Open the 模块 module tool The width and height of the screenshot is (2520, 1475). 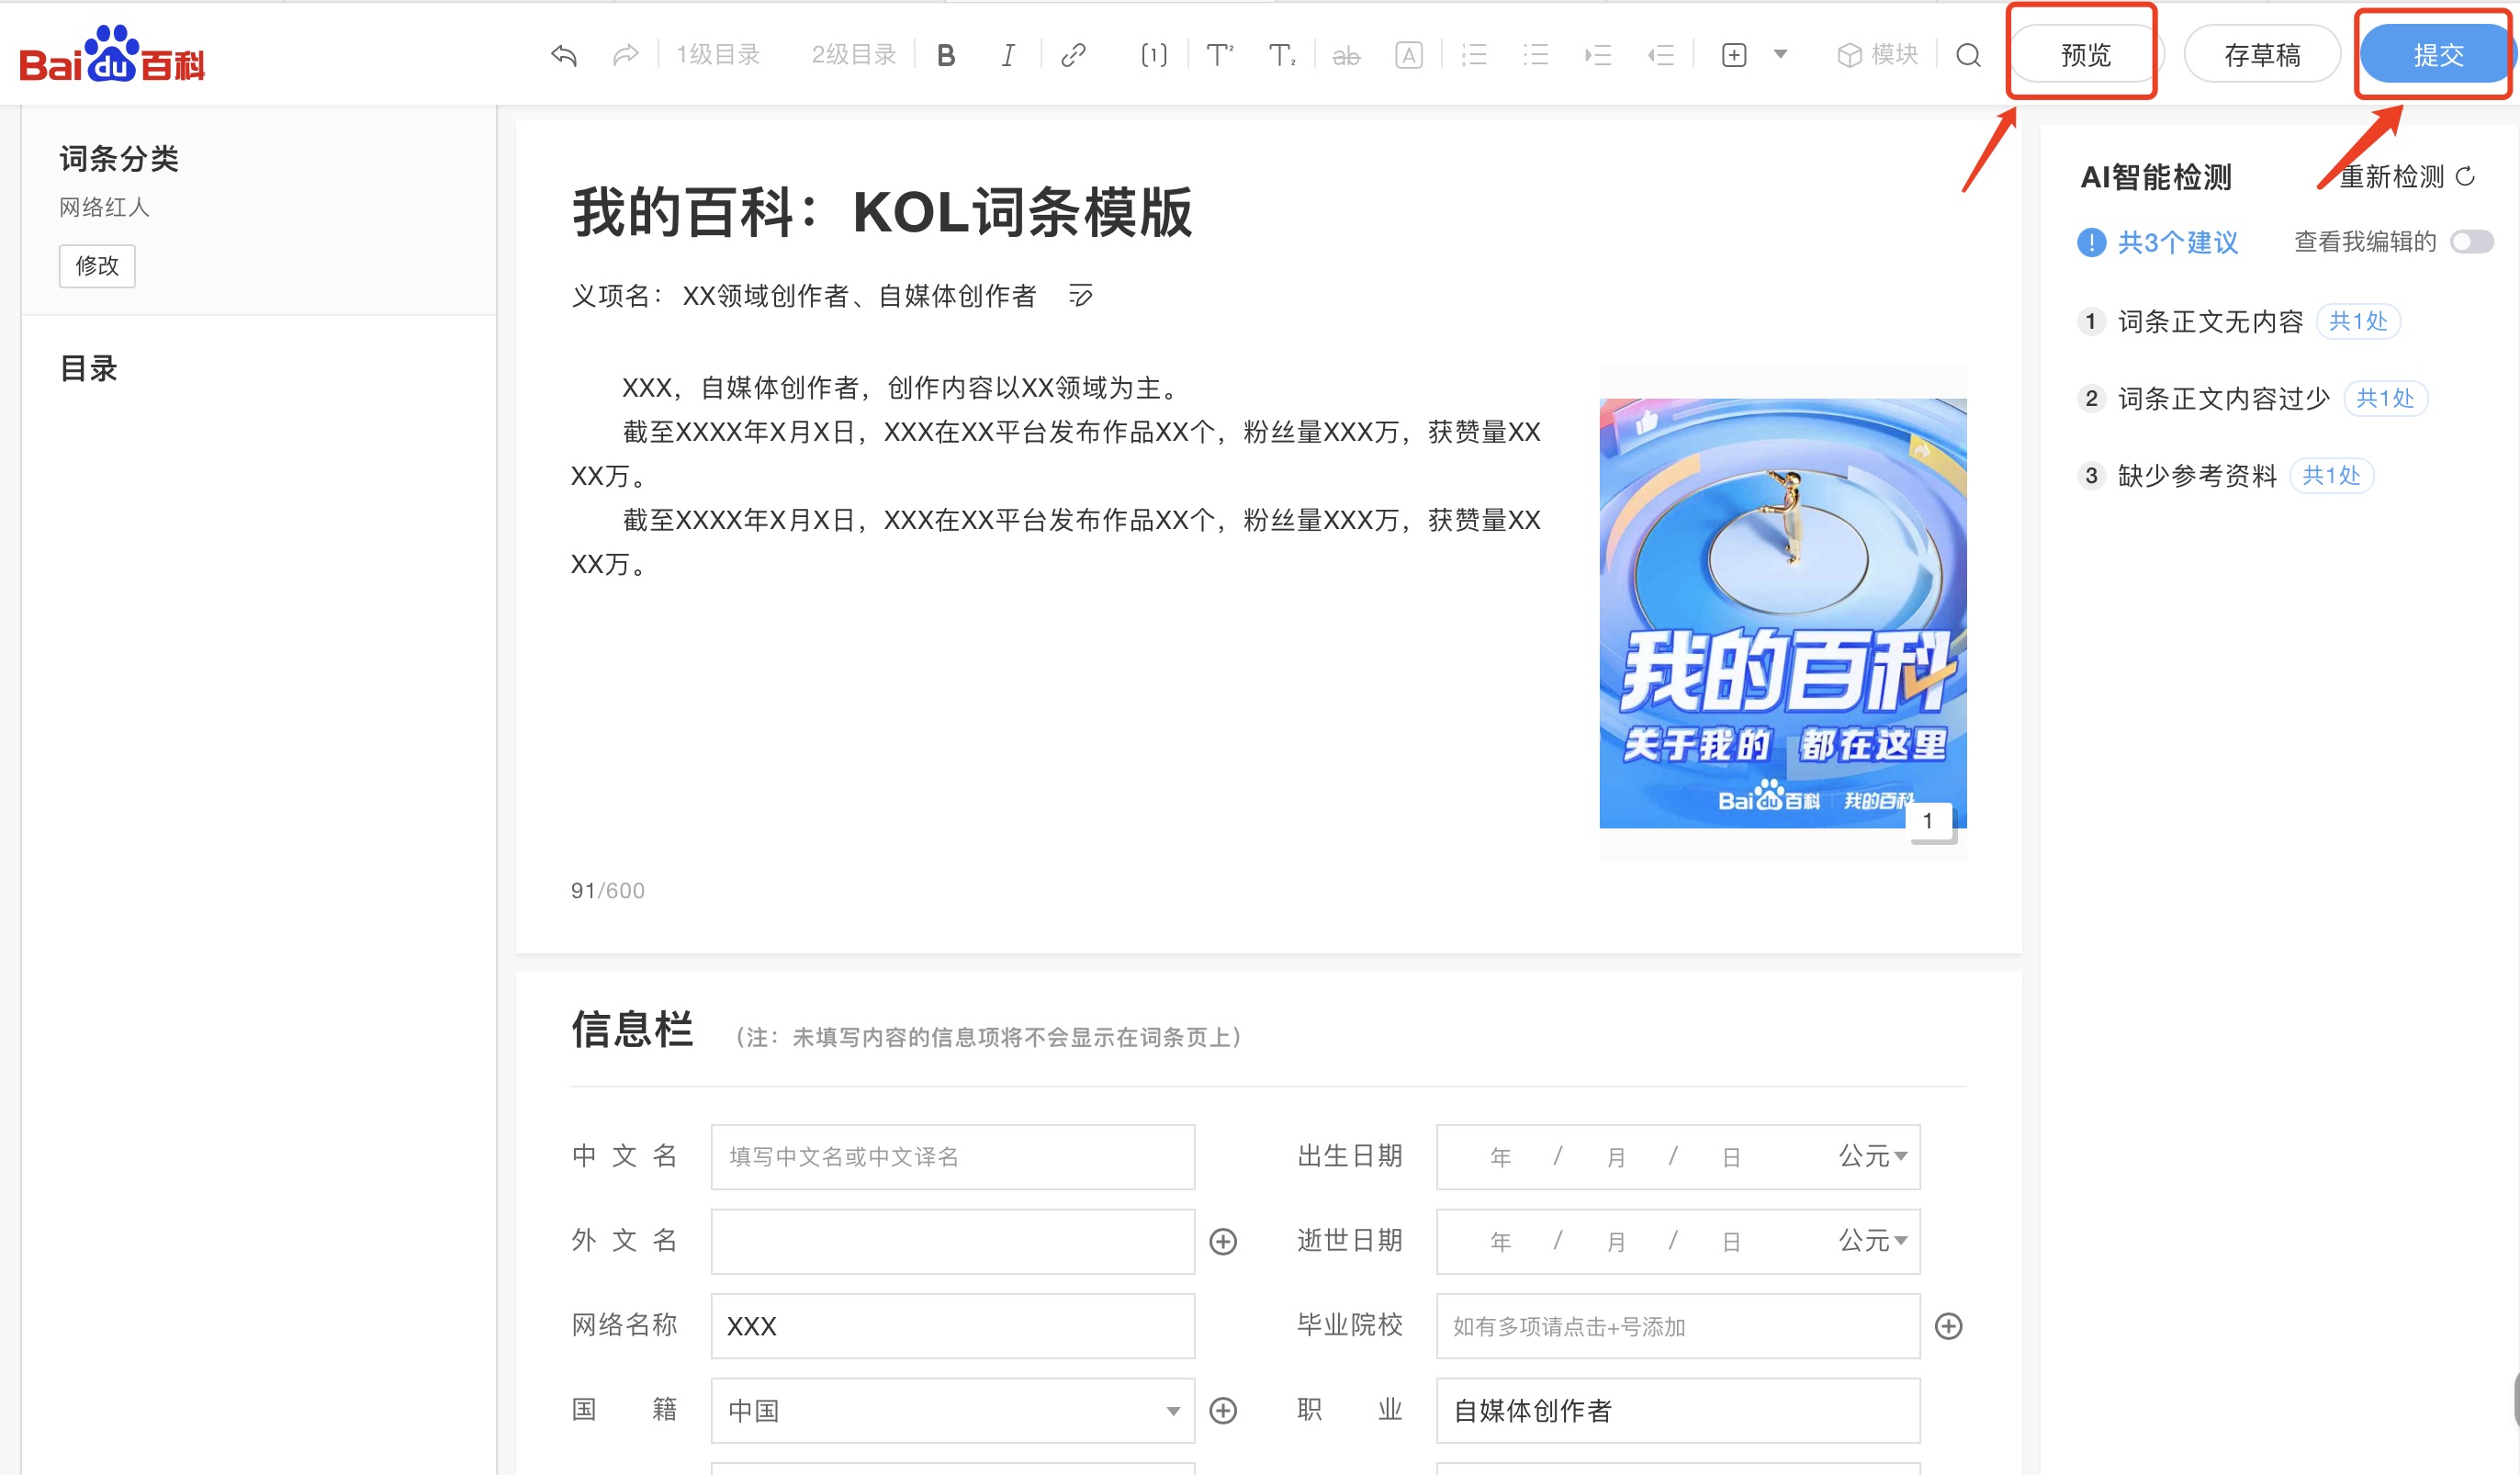pyautogui.click(x=1878, y=55)
